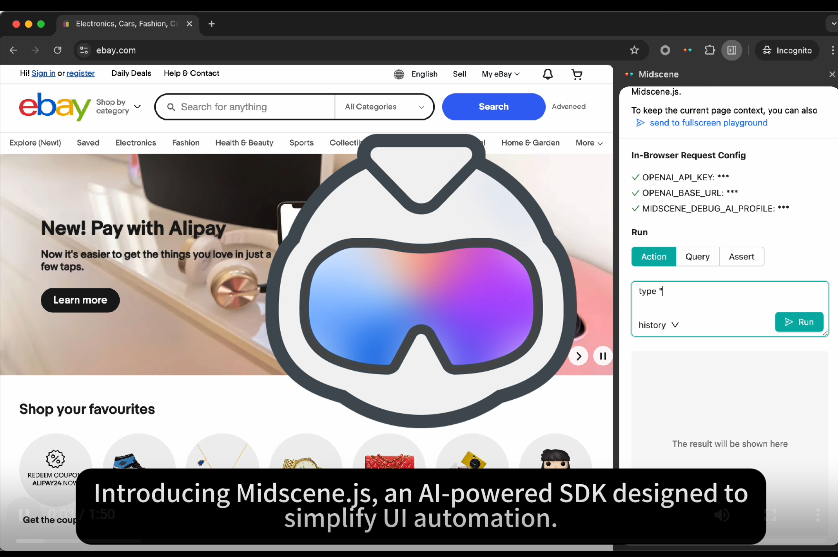
Task: Run the Midscene action
Action: click(x=799, y=322)
